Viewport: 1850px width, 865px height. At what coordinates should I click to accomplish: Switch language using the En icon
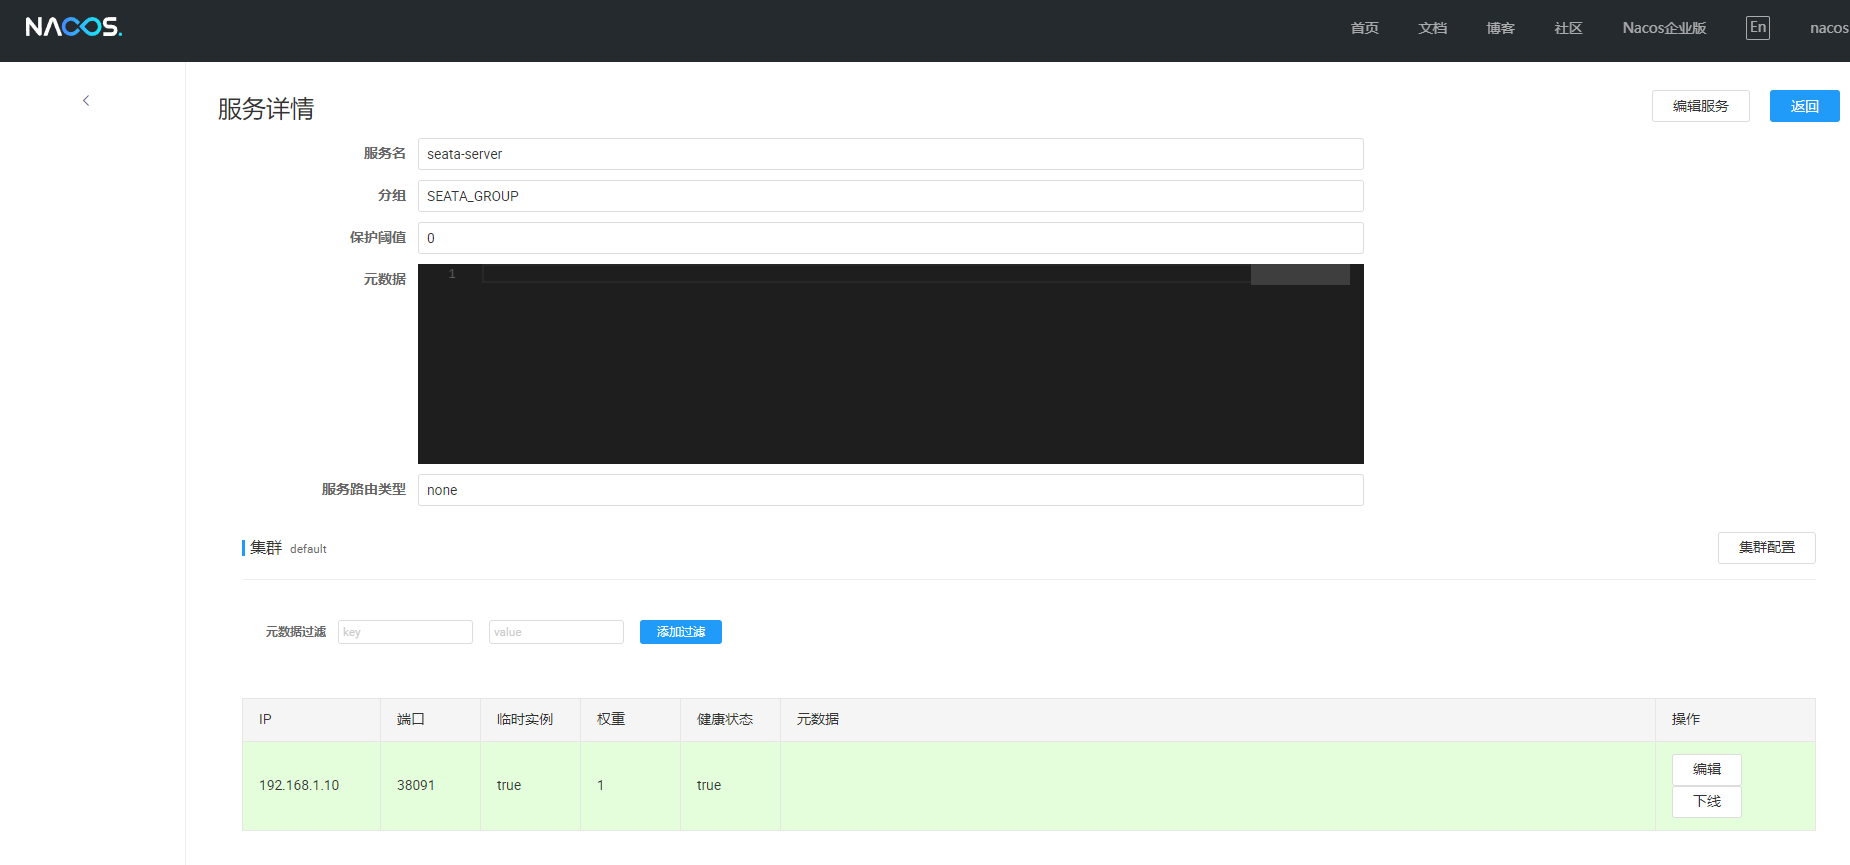1757,28
